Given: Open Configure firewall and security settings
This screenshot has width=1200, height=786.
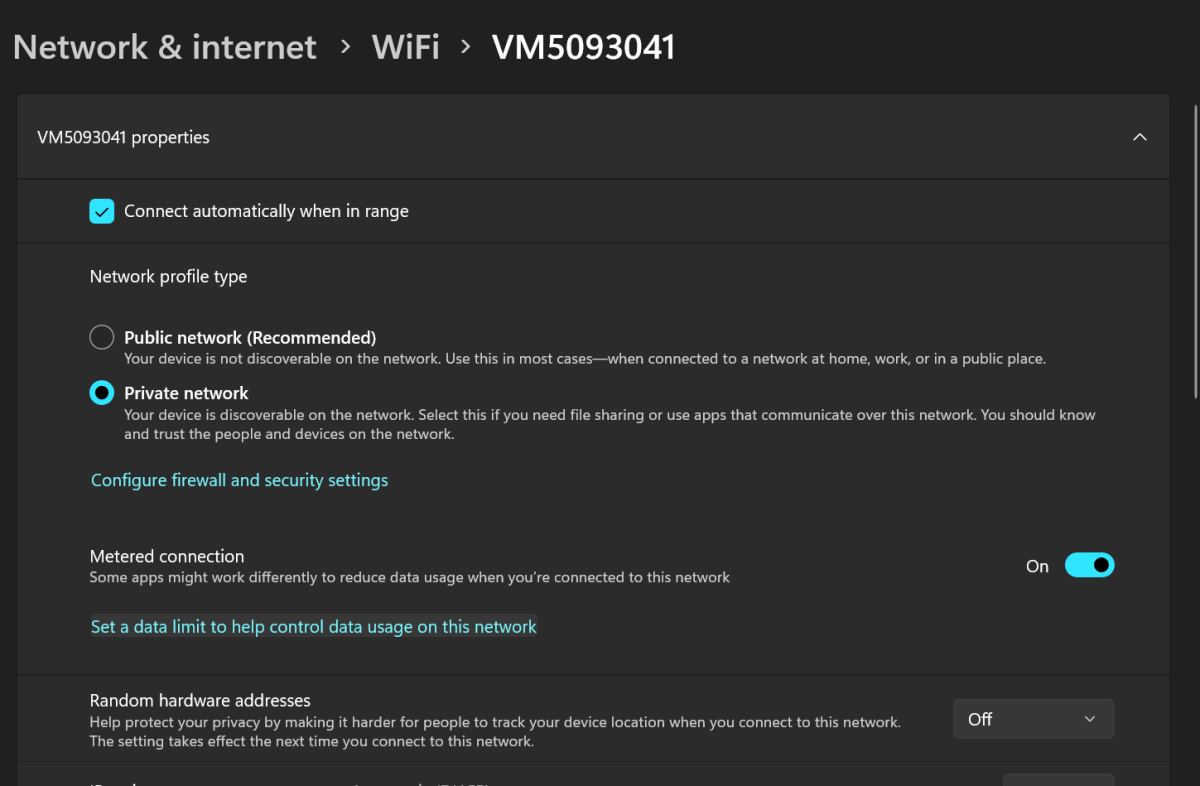Looking at the screenshot, I should pyautogui.click(x=239, y=480).
